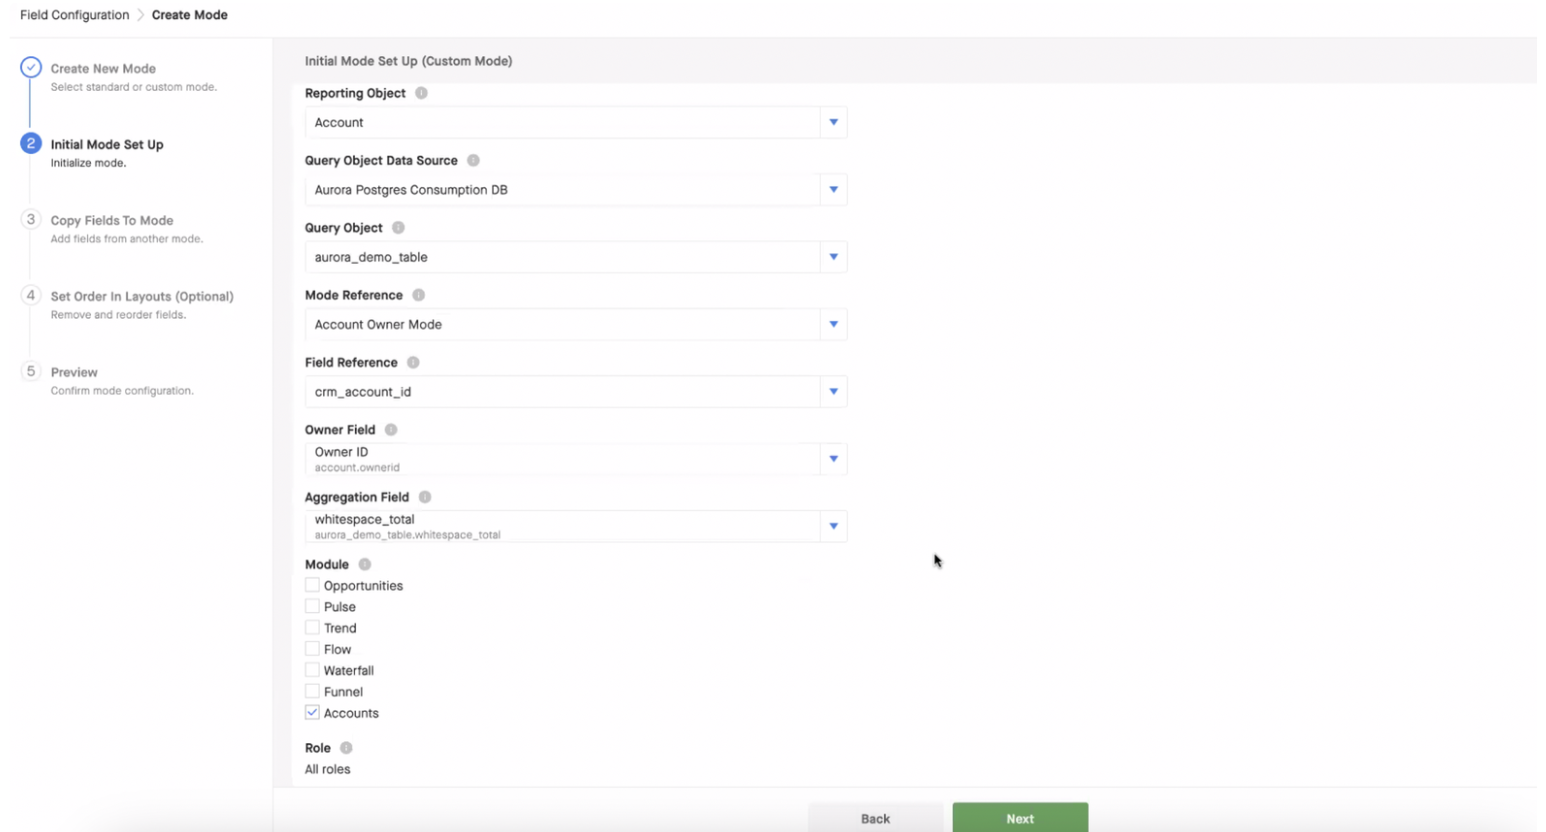
Task: Click step 5 circle icon in wizard
Action: tap(31, 371)
